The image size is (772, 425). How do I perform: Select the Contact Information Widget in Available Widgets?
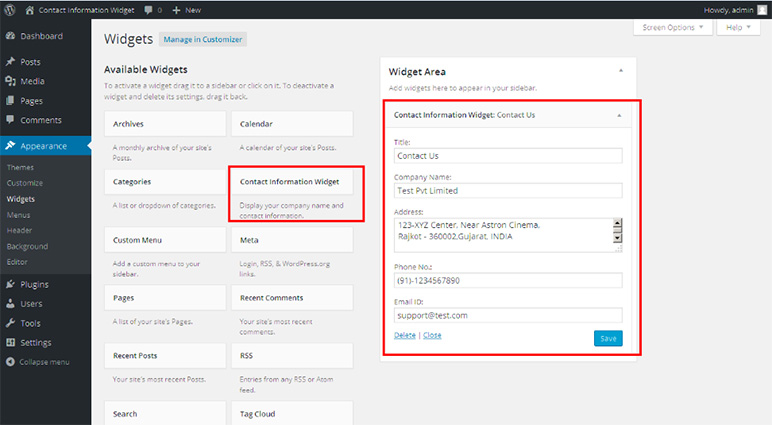(292, 182)
